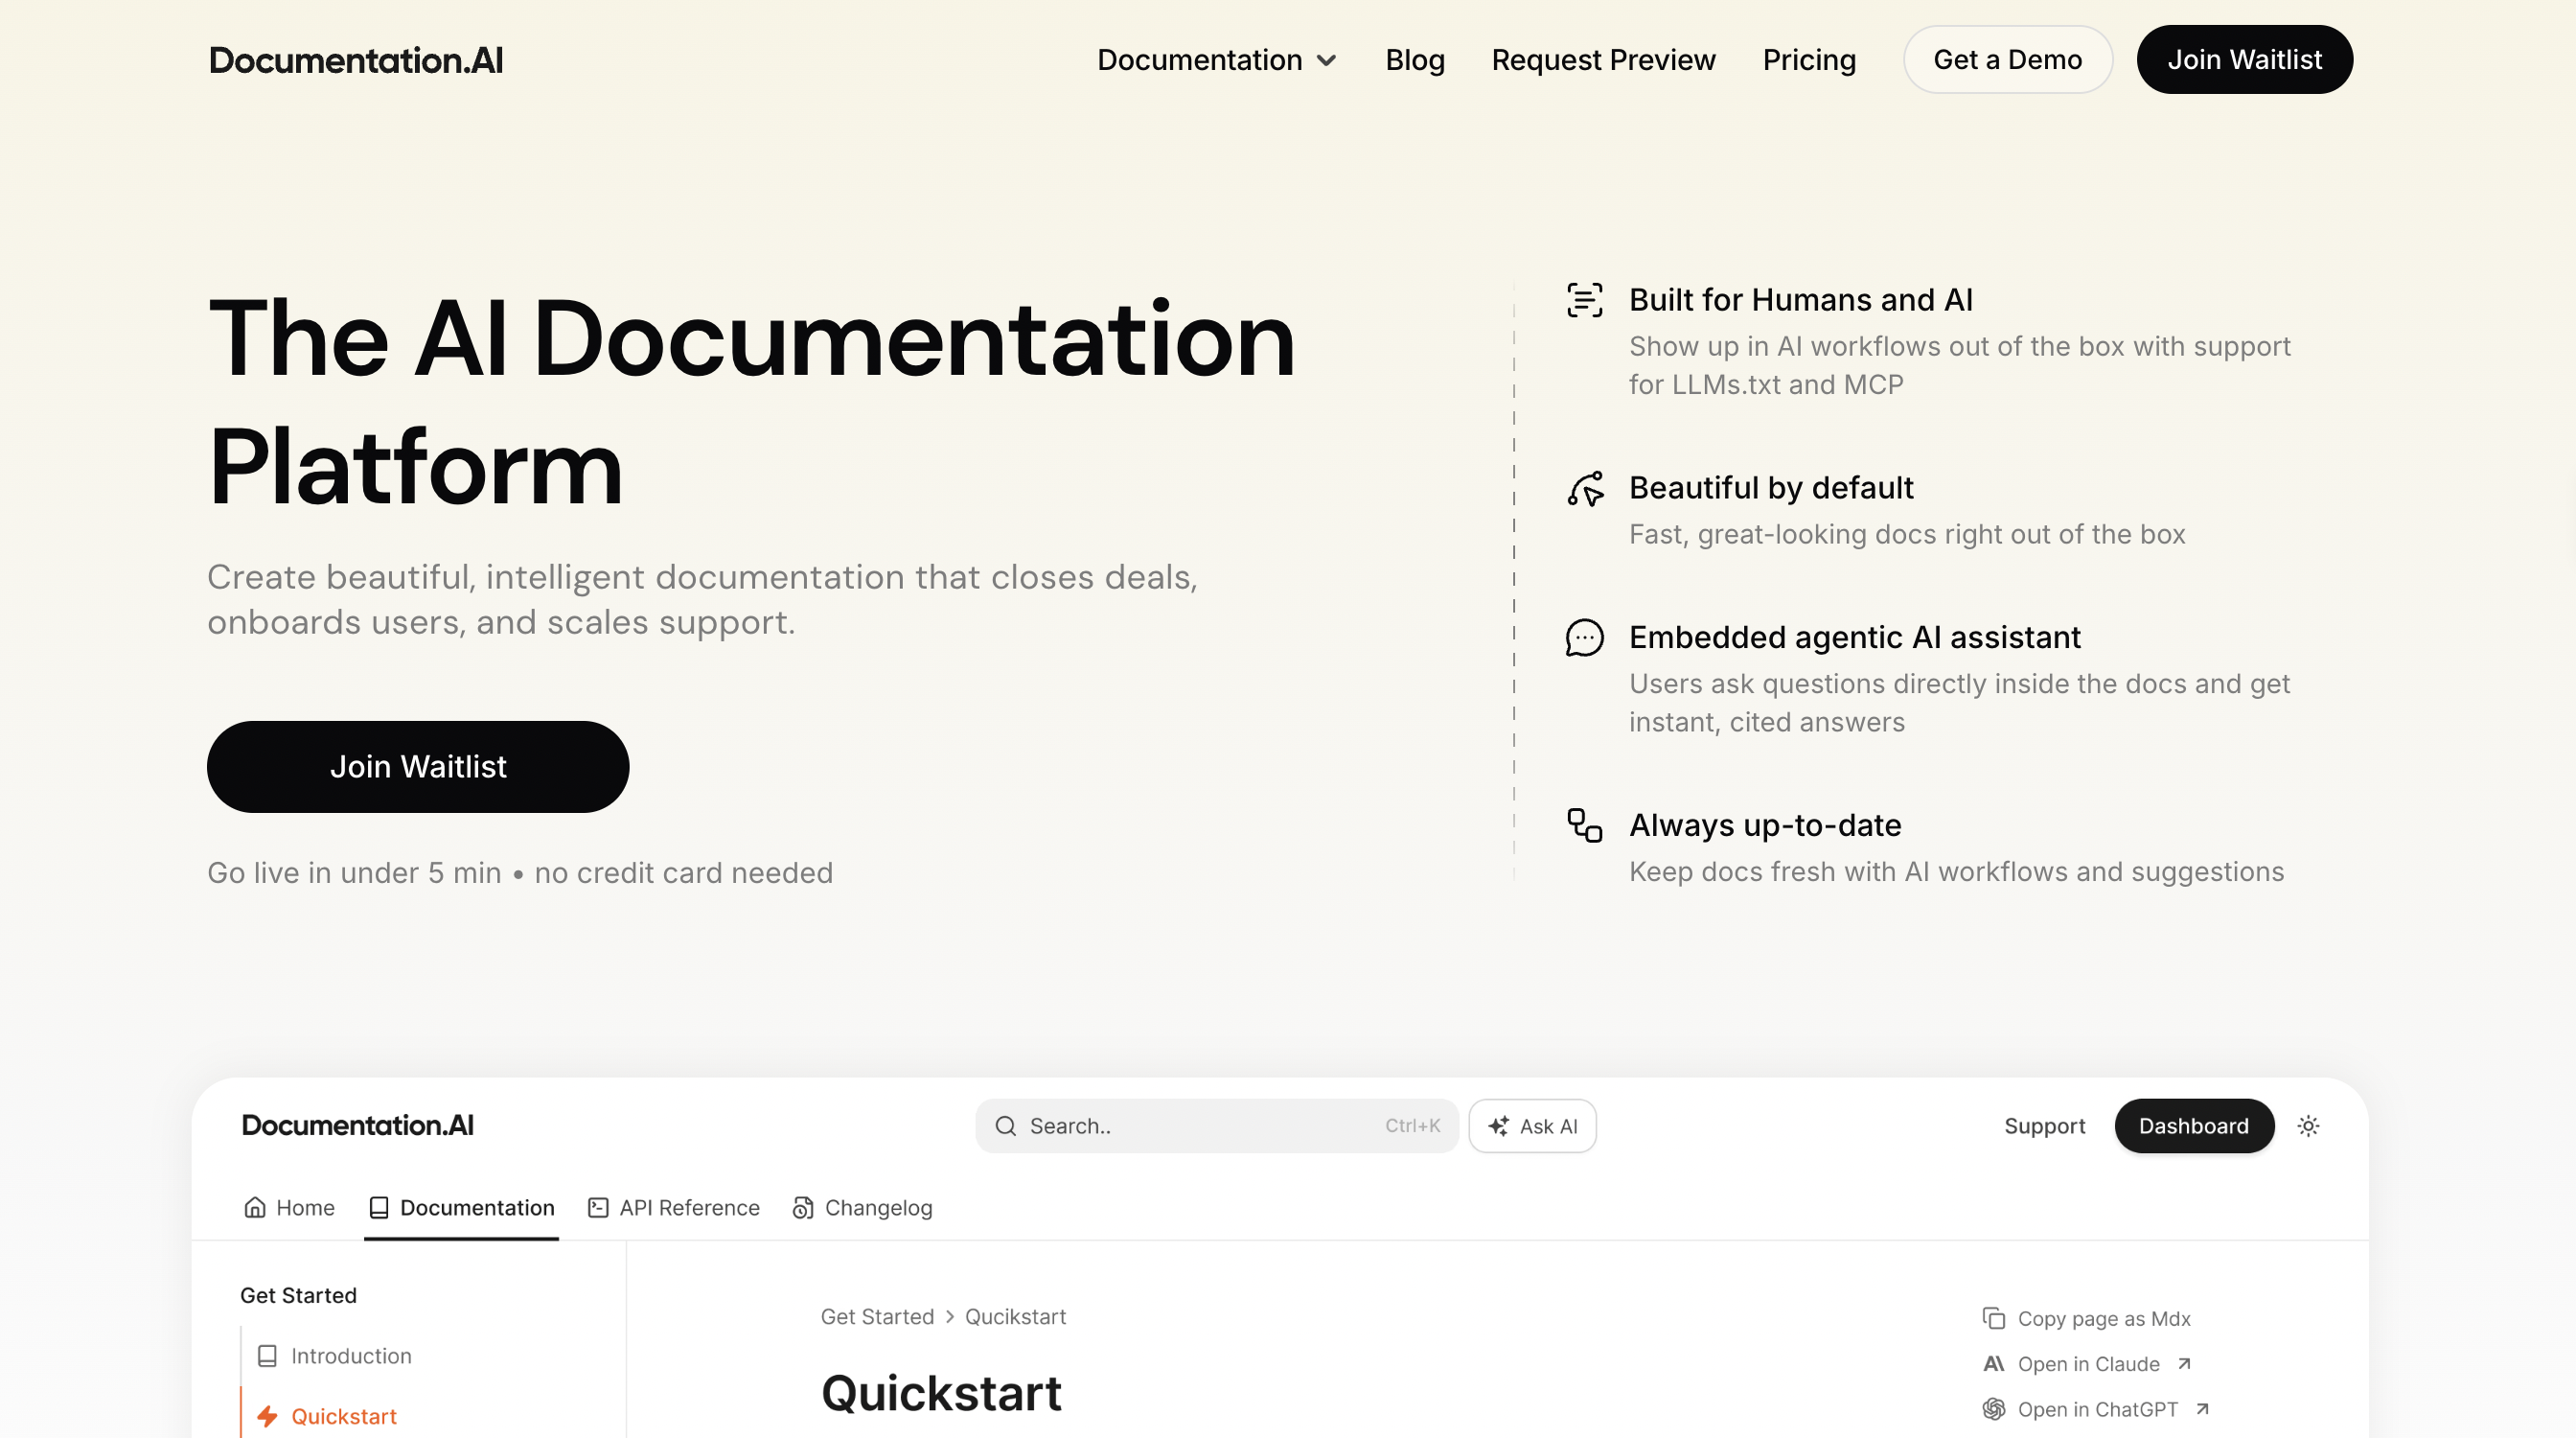The image size is (2576, 1438).
Task: Click the Copy page as Mdx copy icon
Action: [x=1993, y=1318]
